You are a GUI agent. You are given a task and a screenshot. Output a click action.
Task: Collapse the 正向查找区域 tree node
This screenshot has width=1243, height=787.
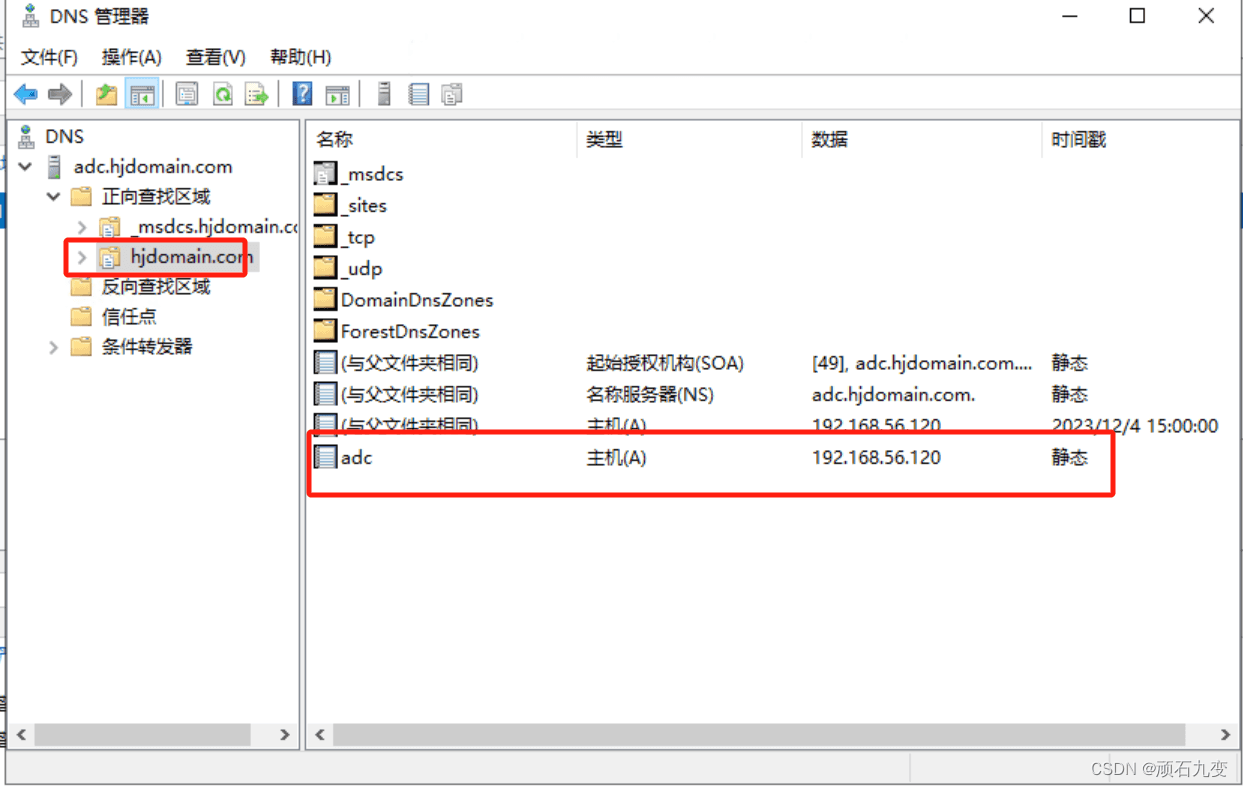(x=54, y=197)
